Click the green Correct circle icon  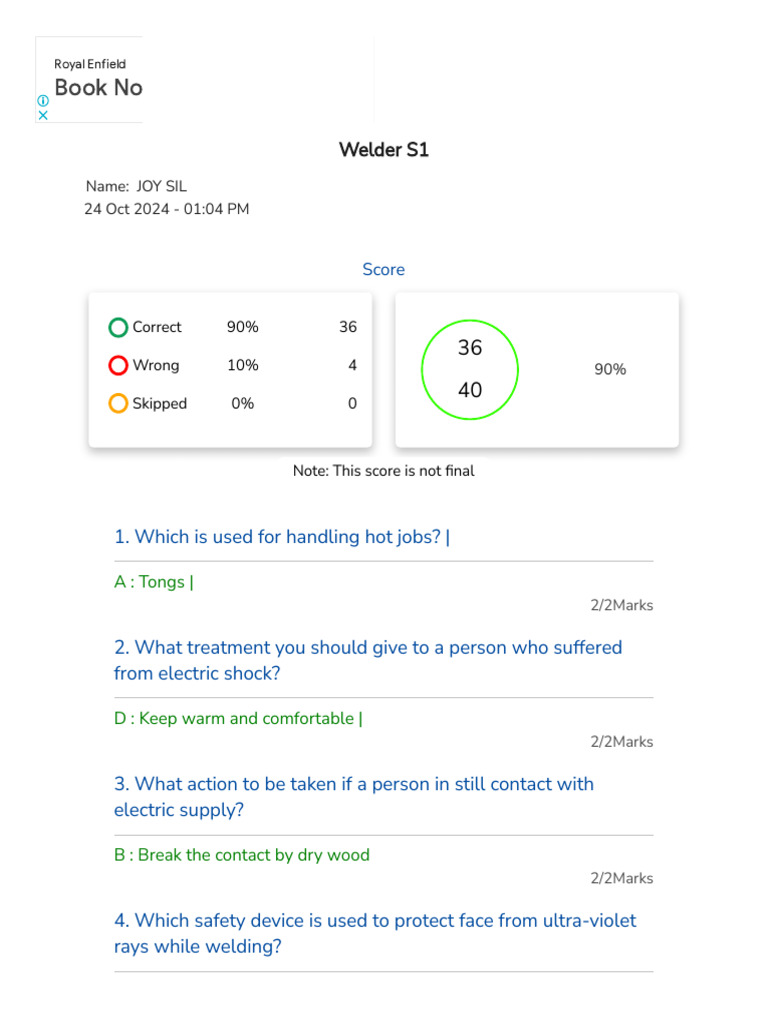[x=118, y=327]
